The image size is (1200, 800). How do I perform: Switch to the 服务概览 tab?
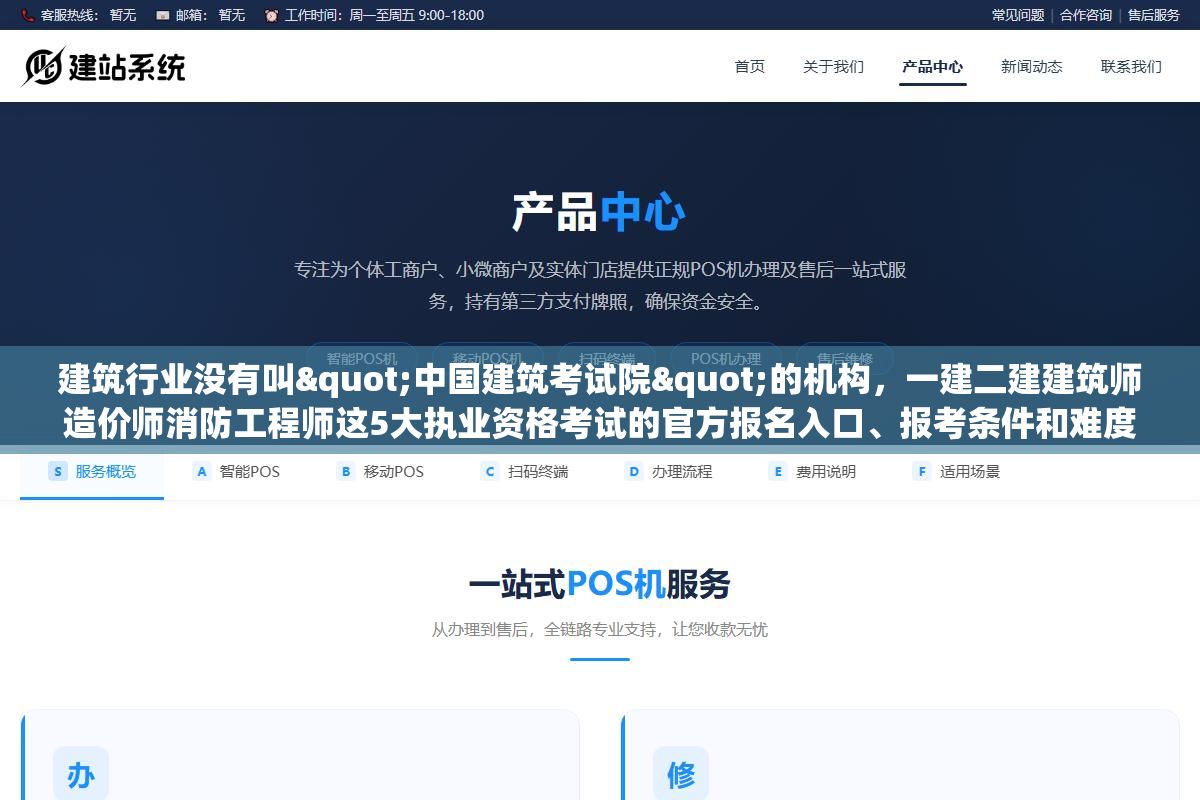[92, 472]
